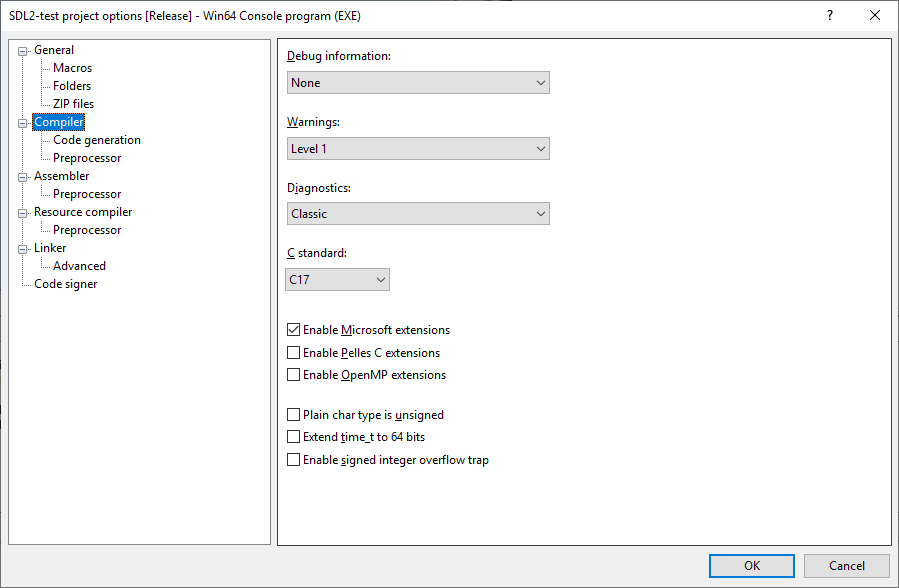
Task: Select Folders under General
Action: (72, 86)
